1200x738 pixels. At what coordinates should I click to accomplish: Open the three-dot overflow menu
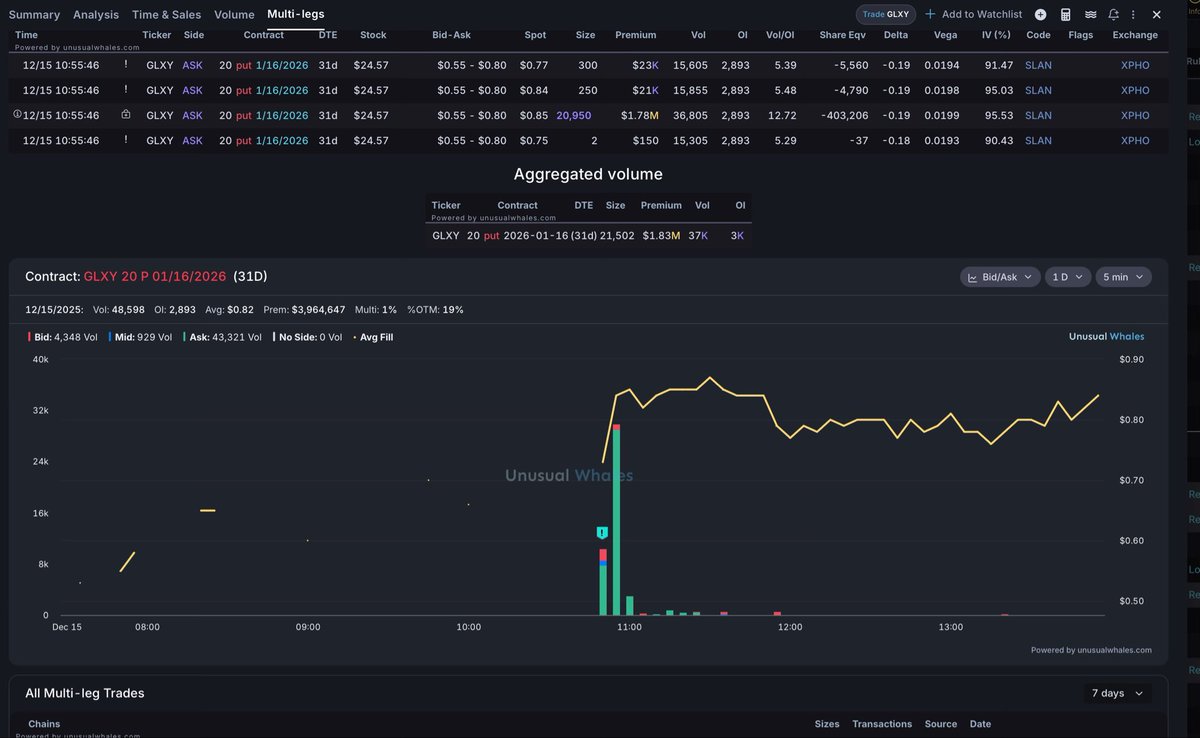coord(1133,15)
